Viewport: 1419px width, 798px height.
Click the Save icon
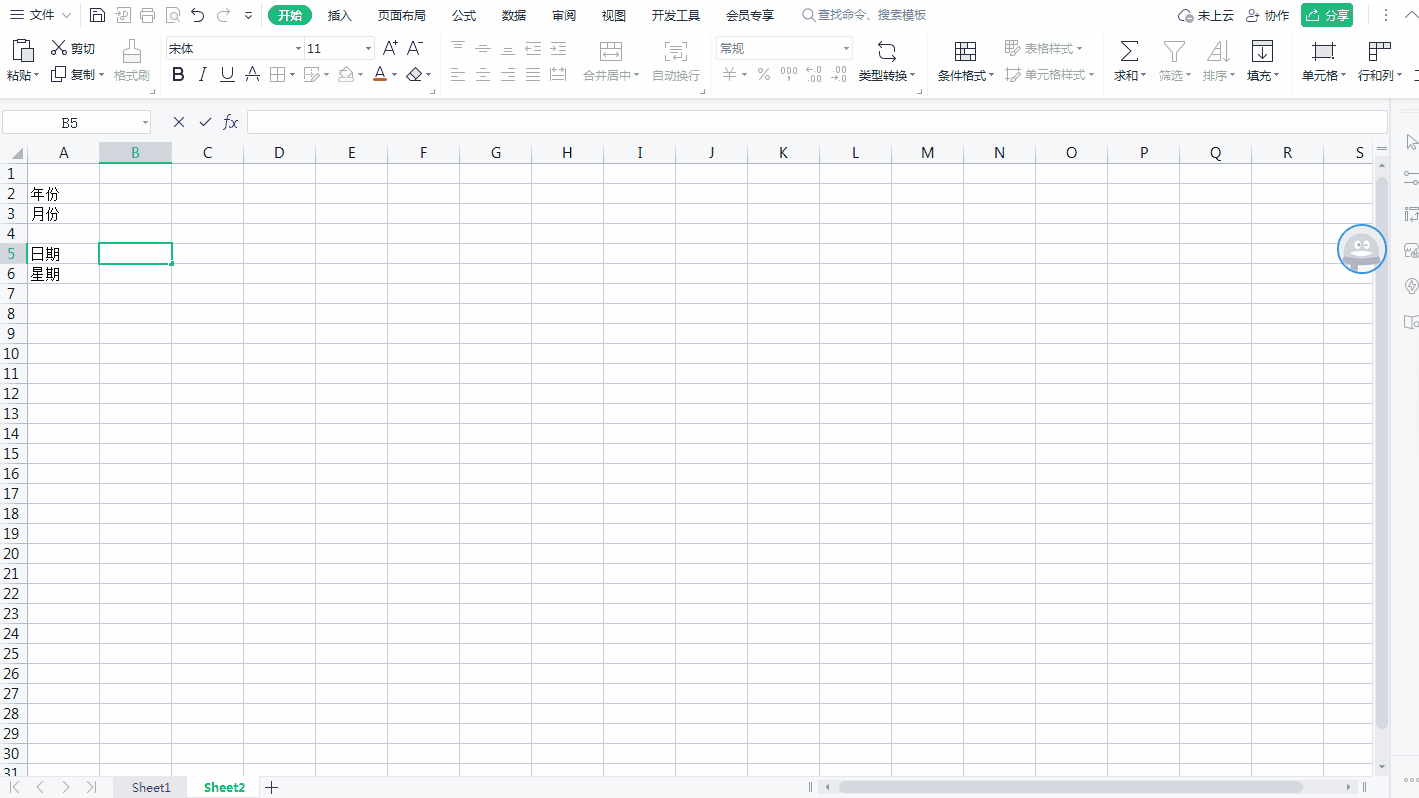[x=97, y=15]
